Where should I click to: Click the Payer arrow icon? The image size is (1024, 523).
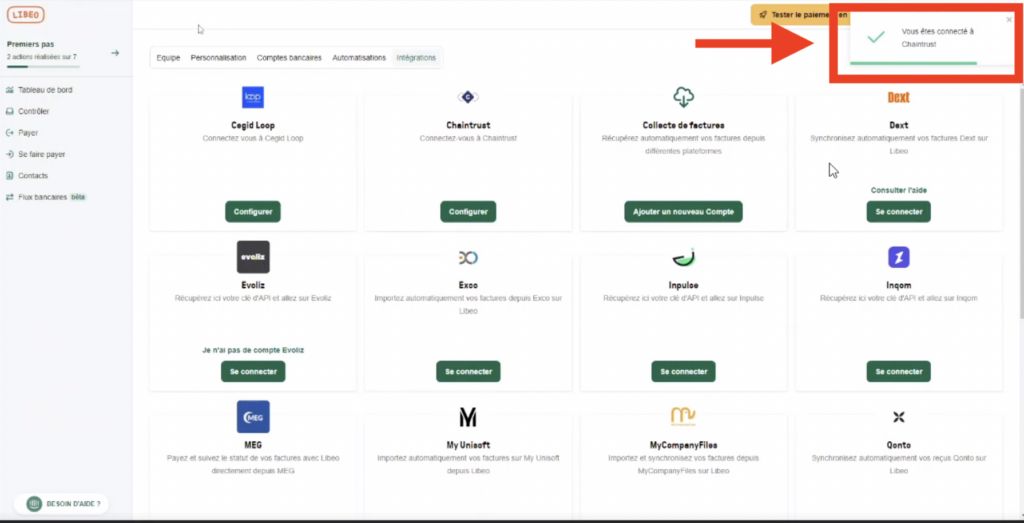[x=10, y=133]
